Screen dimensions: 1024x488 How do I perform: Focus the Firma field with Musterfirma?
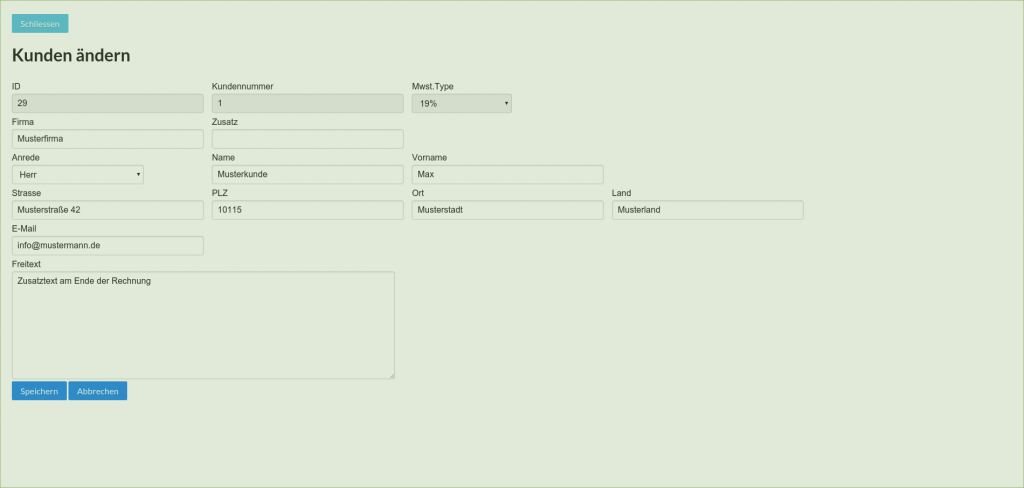107,139
